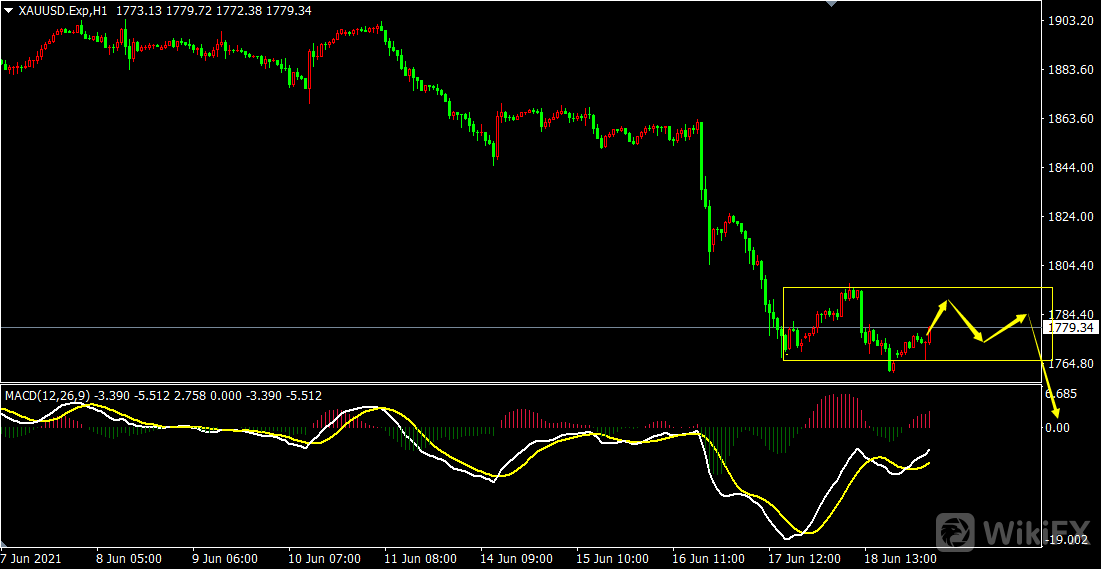This screenshot has width=1101, height=569.
Task: Click the yellow arrowhead at the zigzag low
Action: point(984,340)
